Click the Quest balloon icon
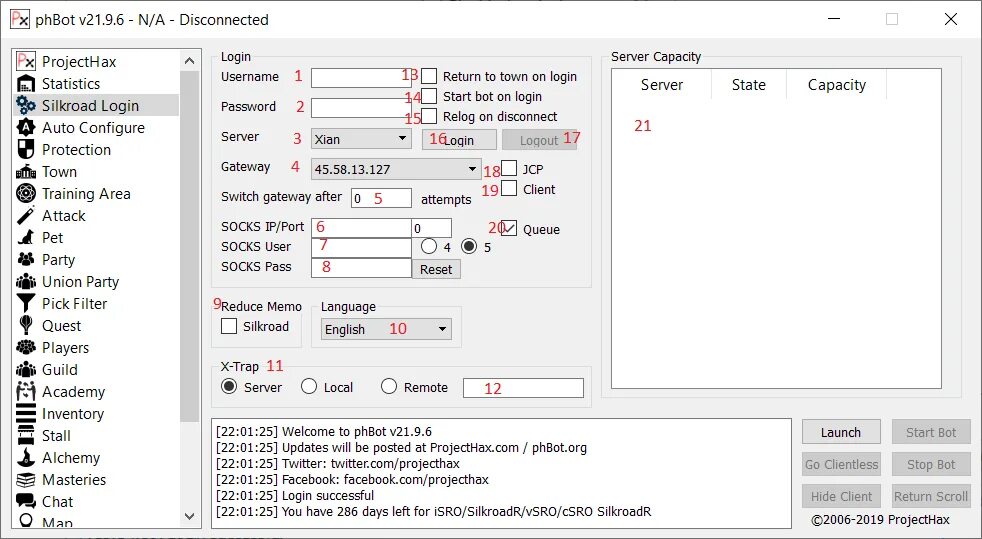 point(26,326)
